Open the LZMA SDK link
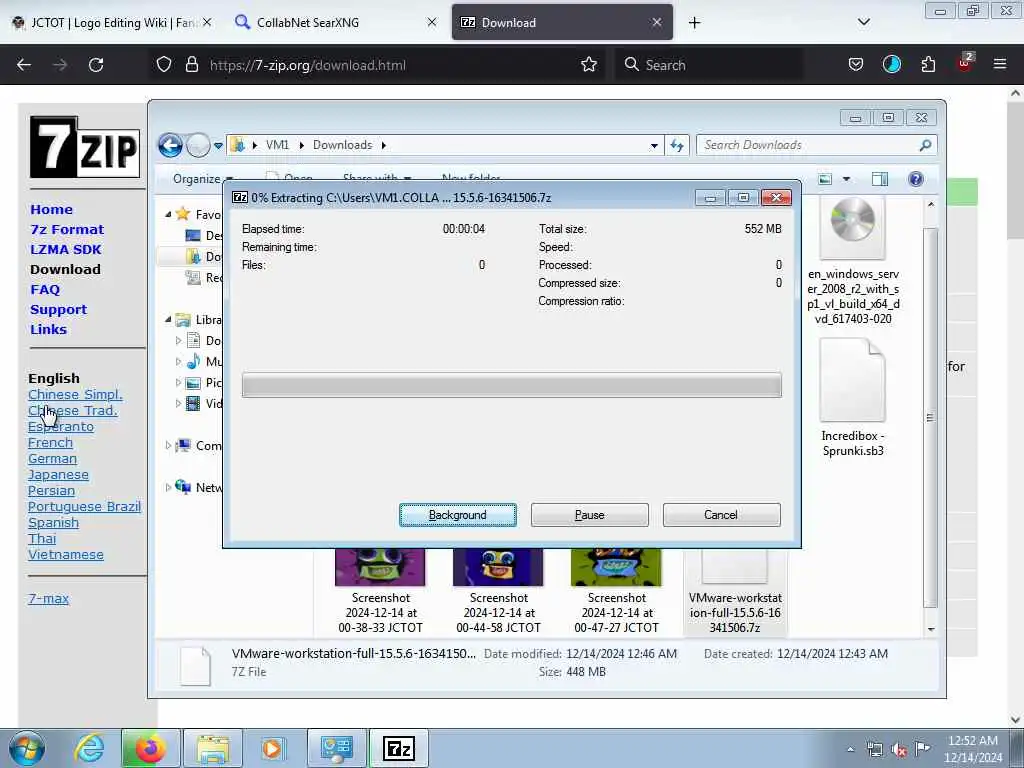Screen dimensions: 1024x768 pyautogui.click(x=66, y=249)
